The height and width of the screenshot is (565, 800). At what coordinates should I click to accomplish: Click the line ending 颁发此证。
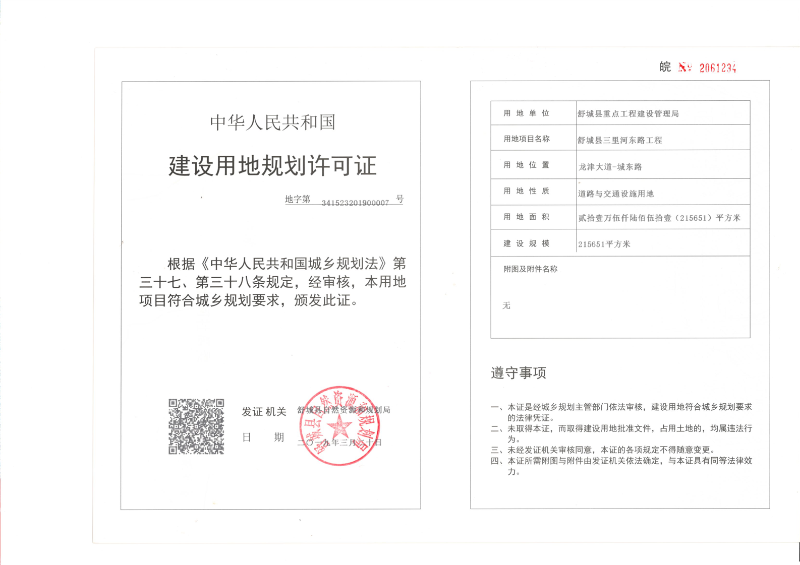pyautogui.click(x=249, y=300)
